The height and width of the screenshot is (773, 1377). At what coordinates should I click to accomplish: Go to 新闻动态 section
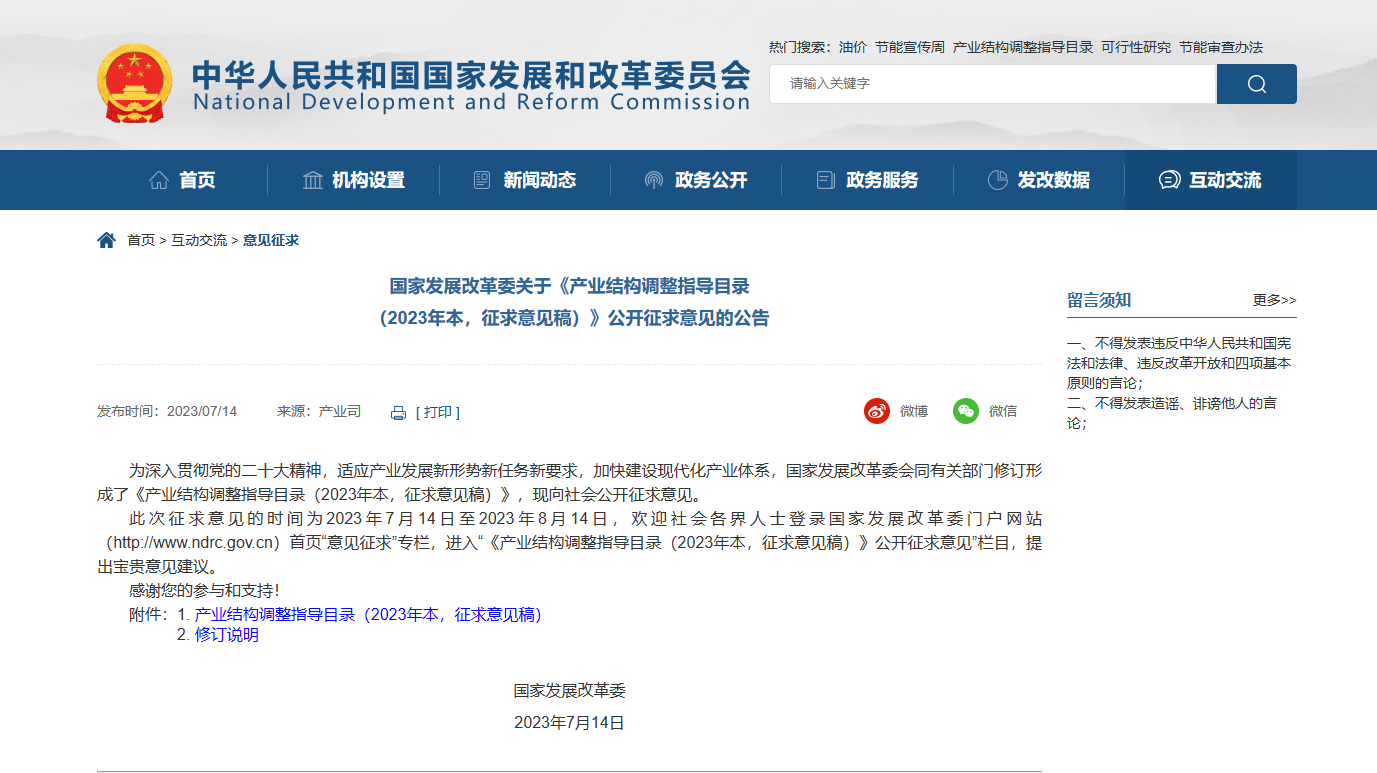525,180
